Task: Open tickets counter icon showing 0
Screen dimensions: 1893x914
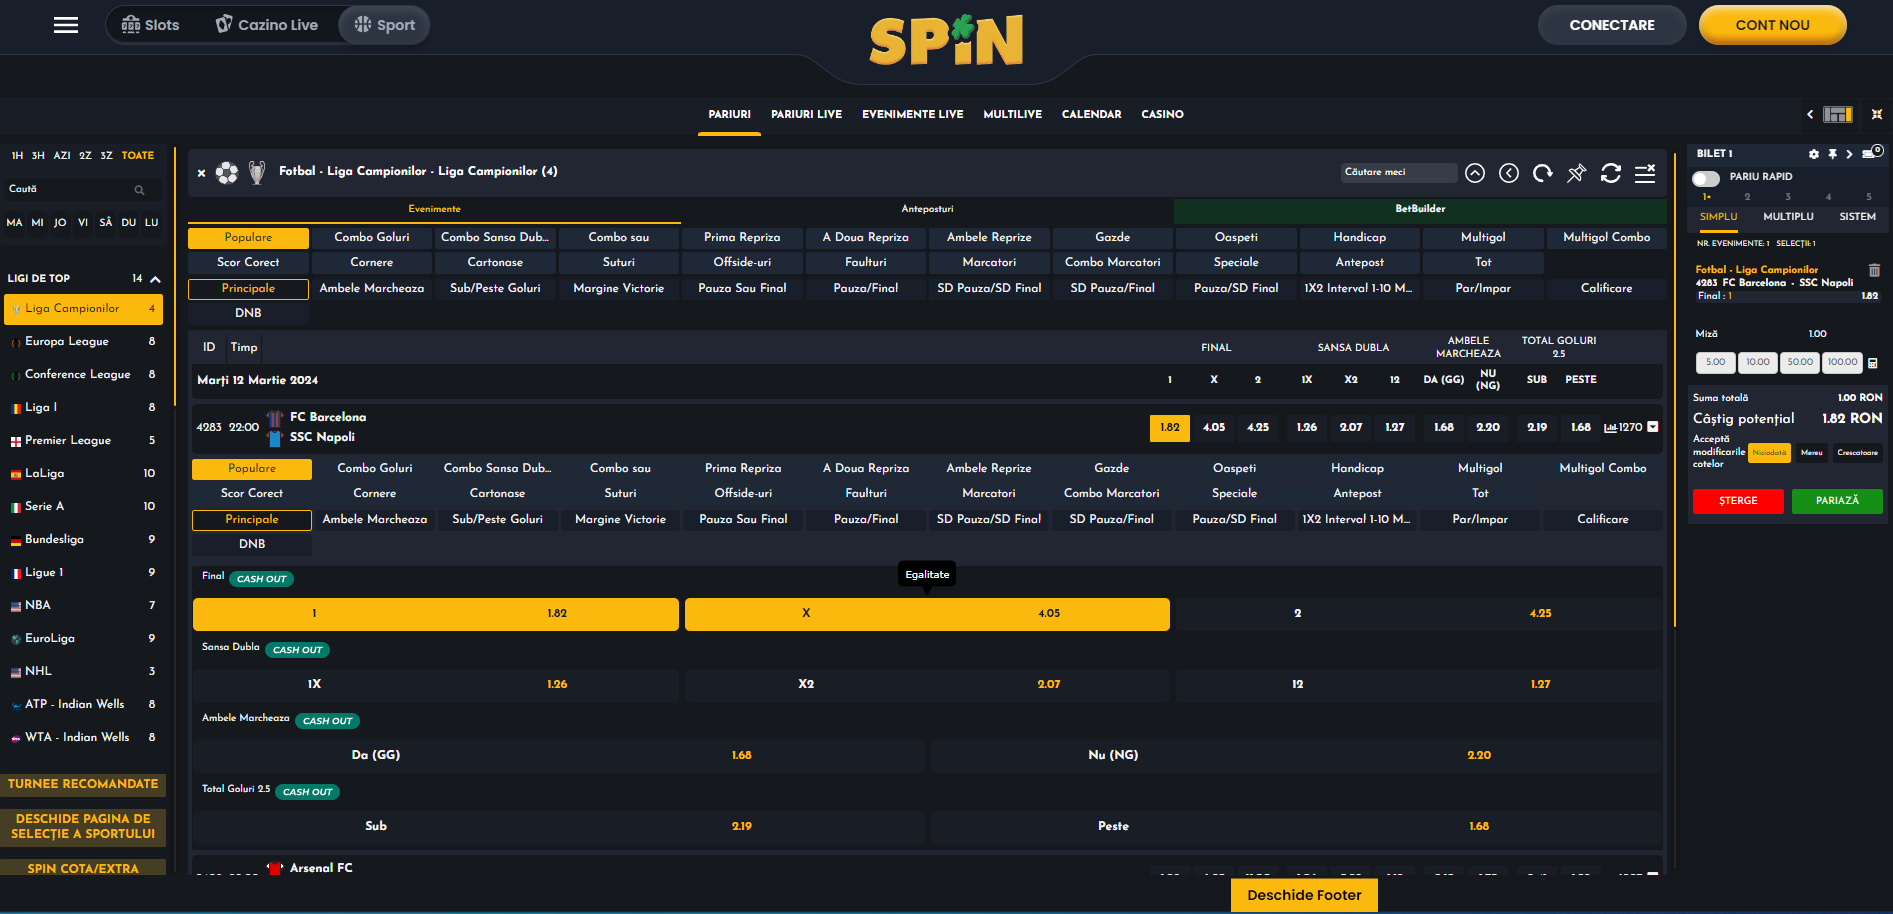Action: click(x=1872, y=153)
